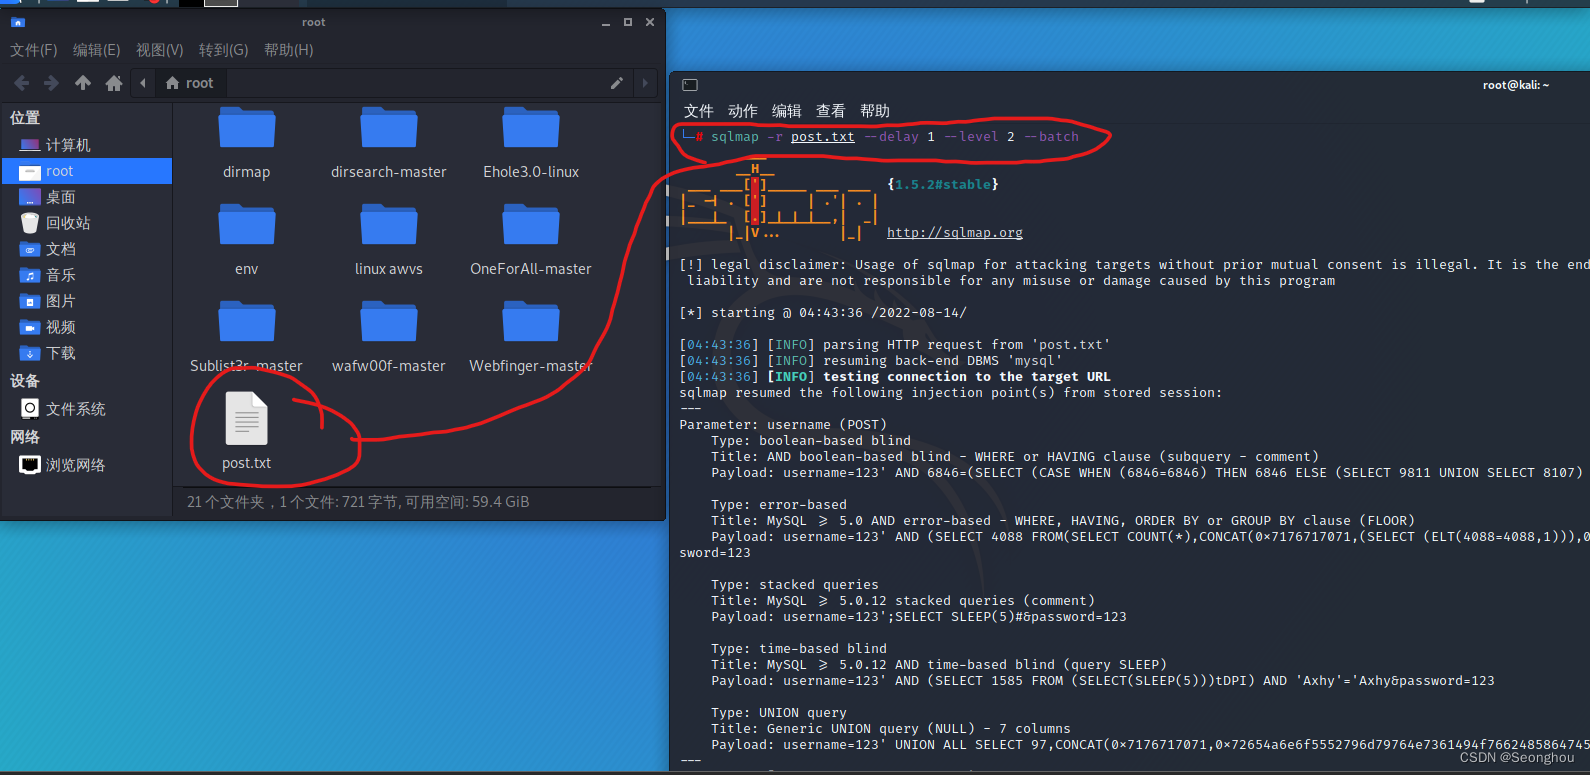Open 浏览网络 under network

pyautogui.click(x=87, y=465)
